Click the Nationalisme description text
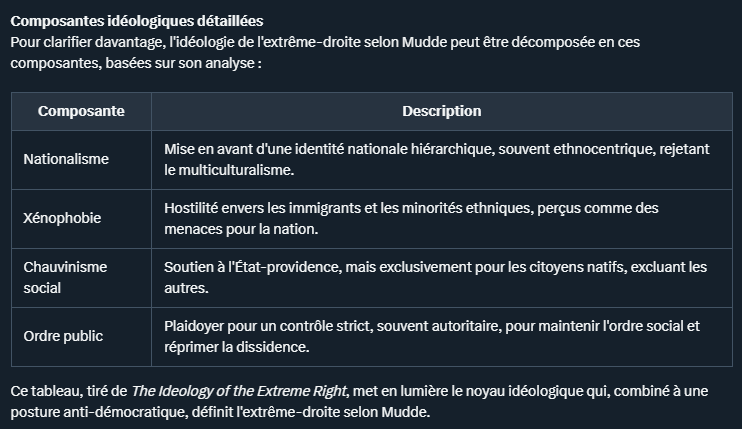This screenshot has height=429, width=742. click(x=437, y=159)
